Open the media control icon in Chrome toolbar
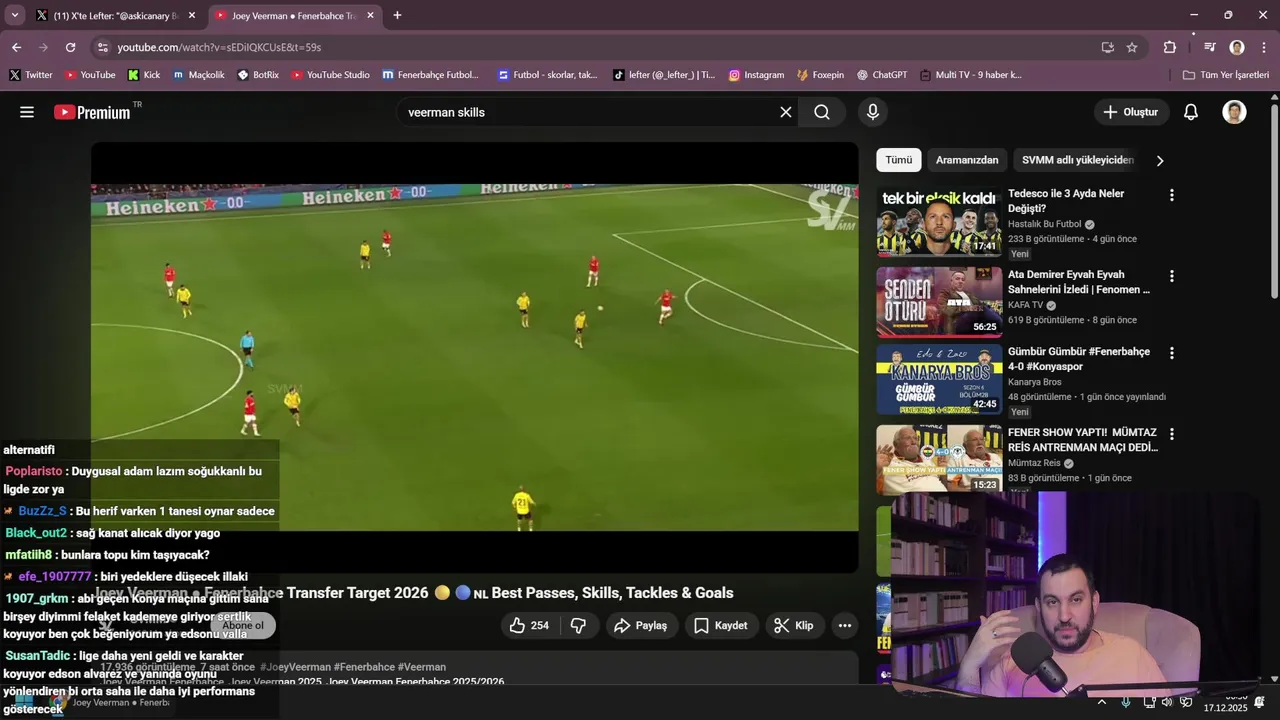 [x=1210, y=47]
